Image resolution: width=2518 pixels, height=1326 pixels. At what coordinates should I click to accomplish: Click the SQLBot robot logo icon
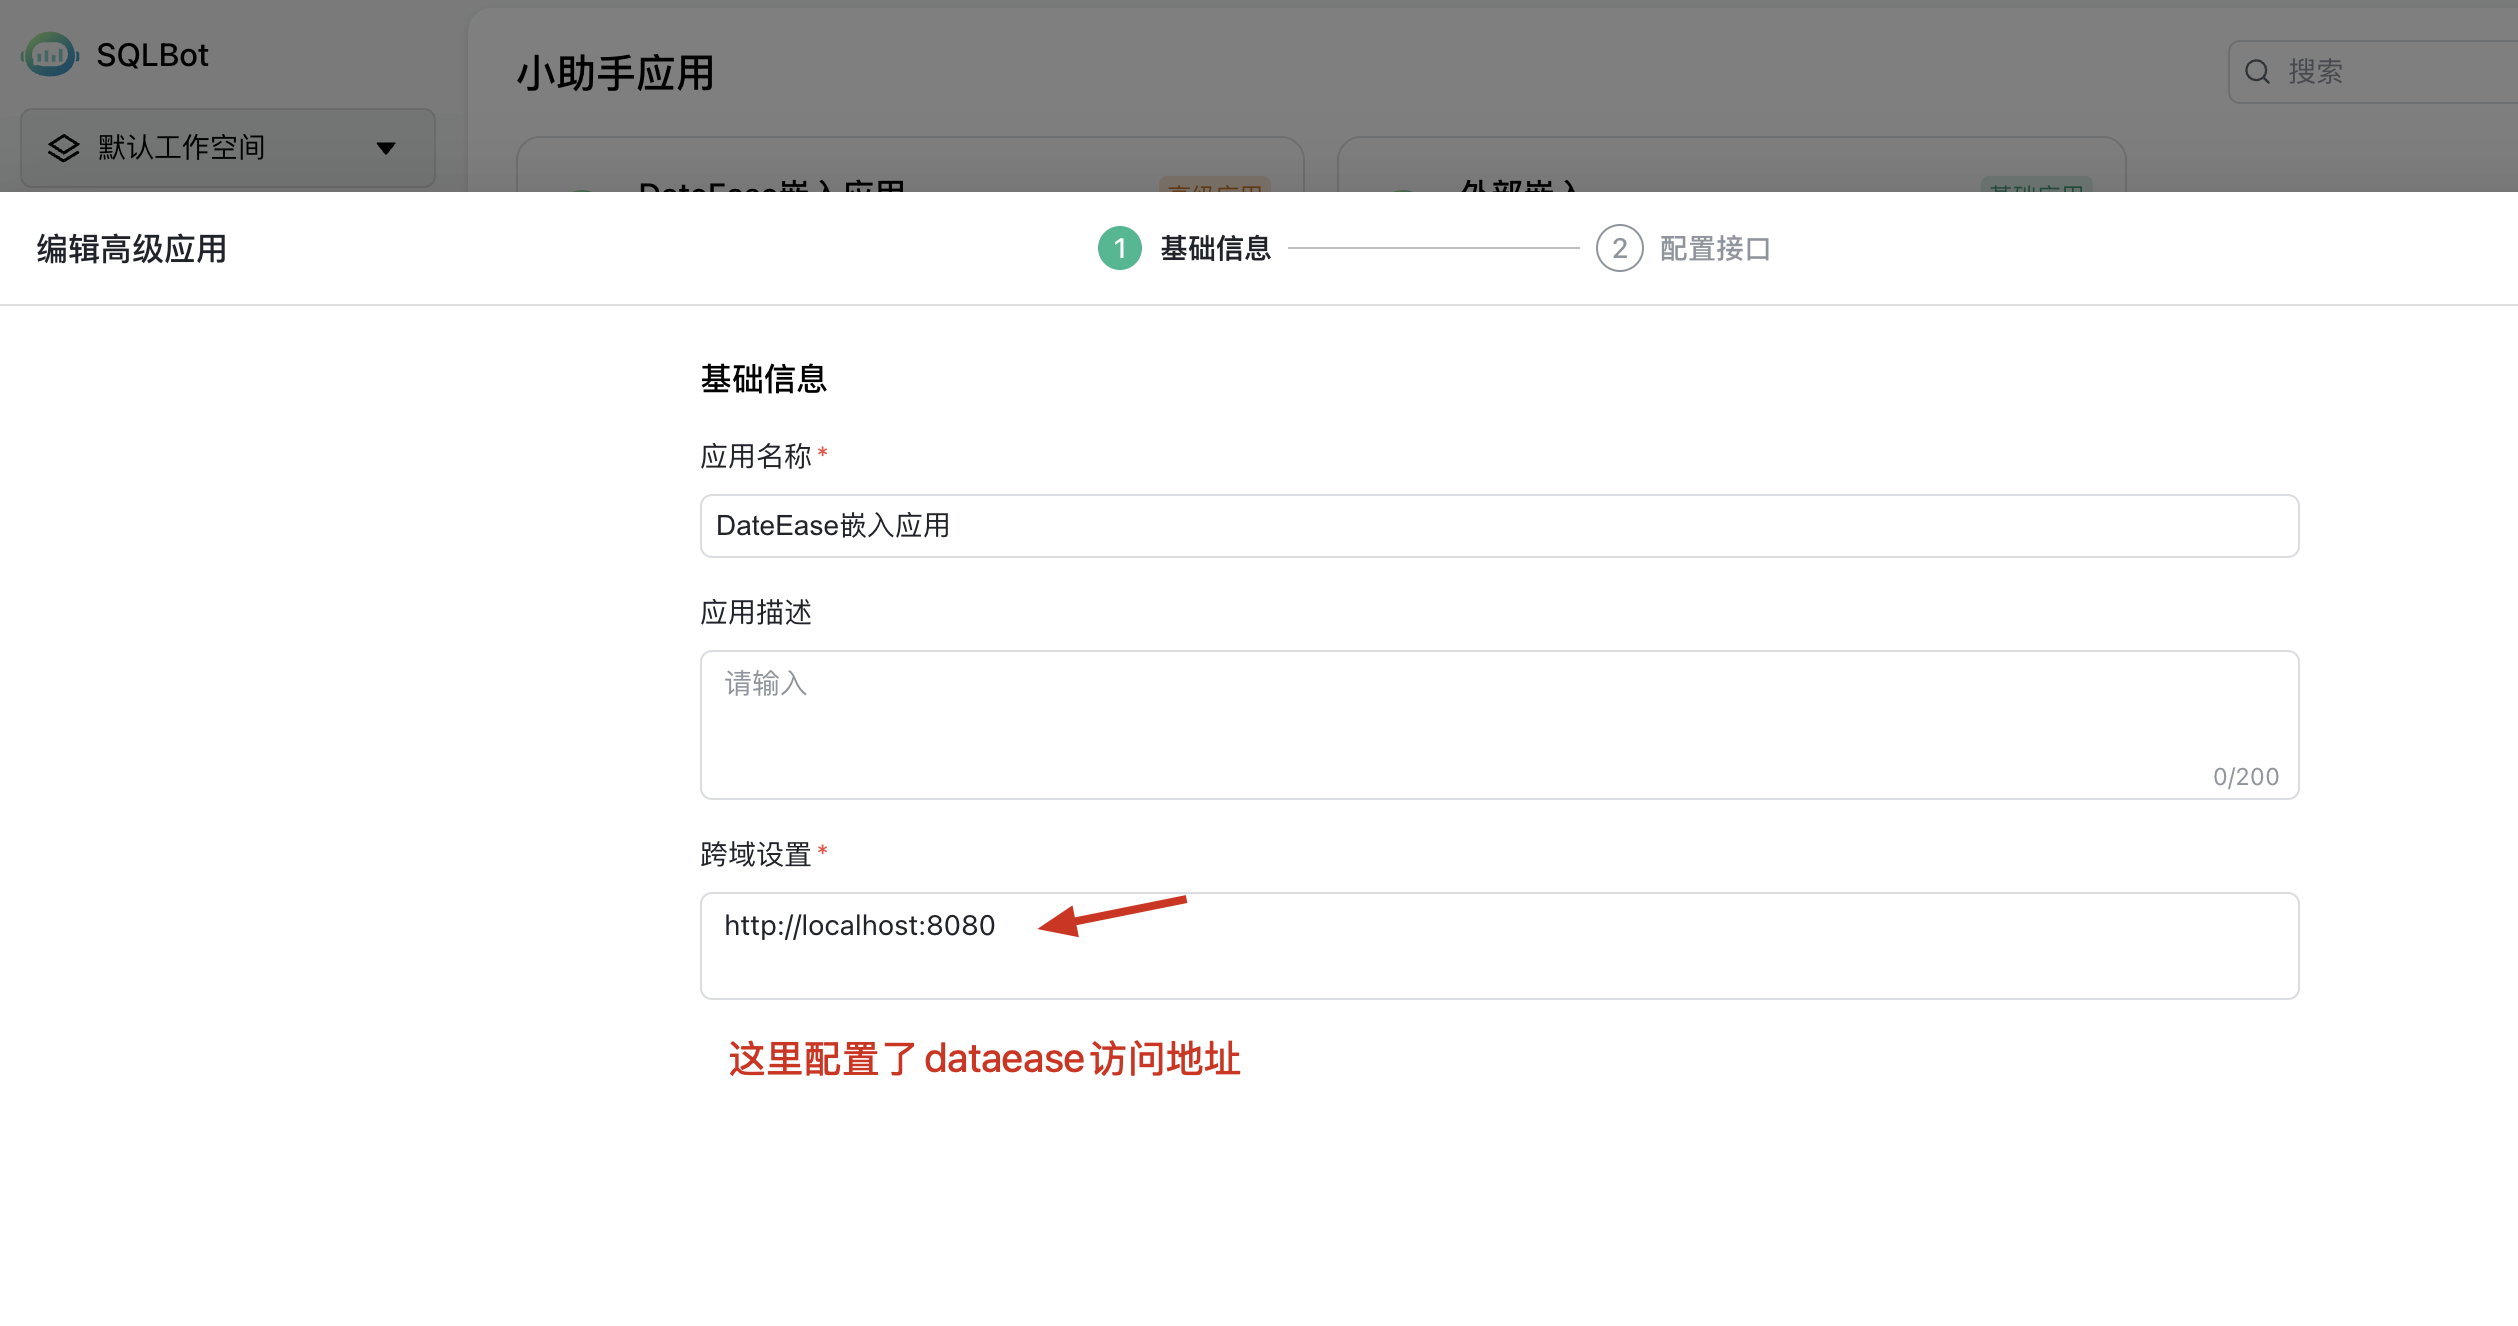pyautogui.click(x=50, y=55)
